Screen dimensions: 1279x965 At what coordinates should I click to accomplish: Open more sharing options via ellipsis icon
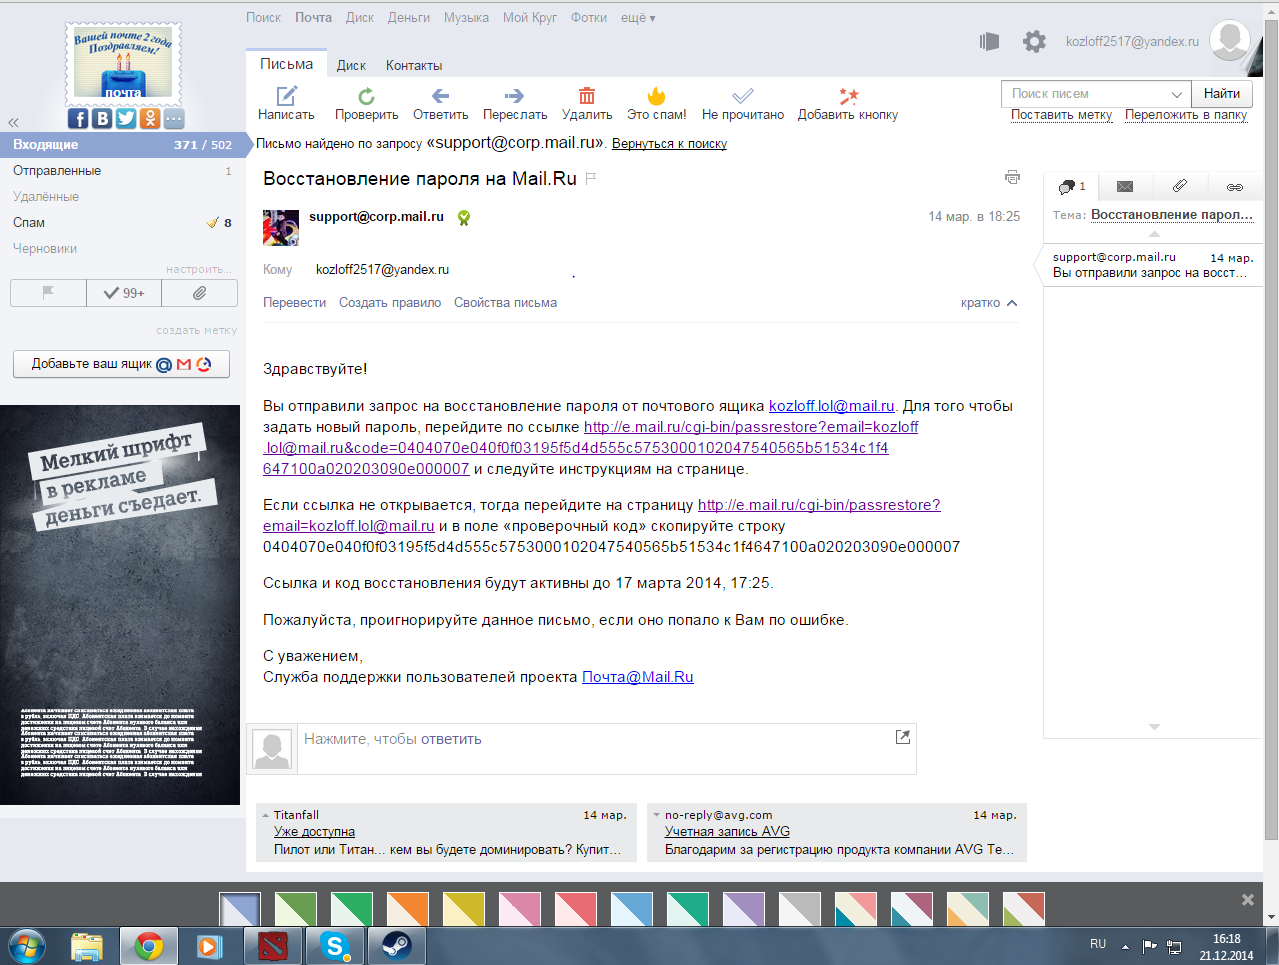[x=174, y=118]
